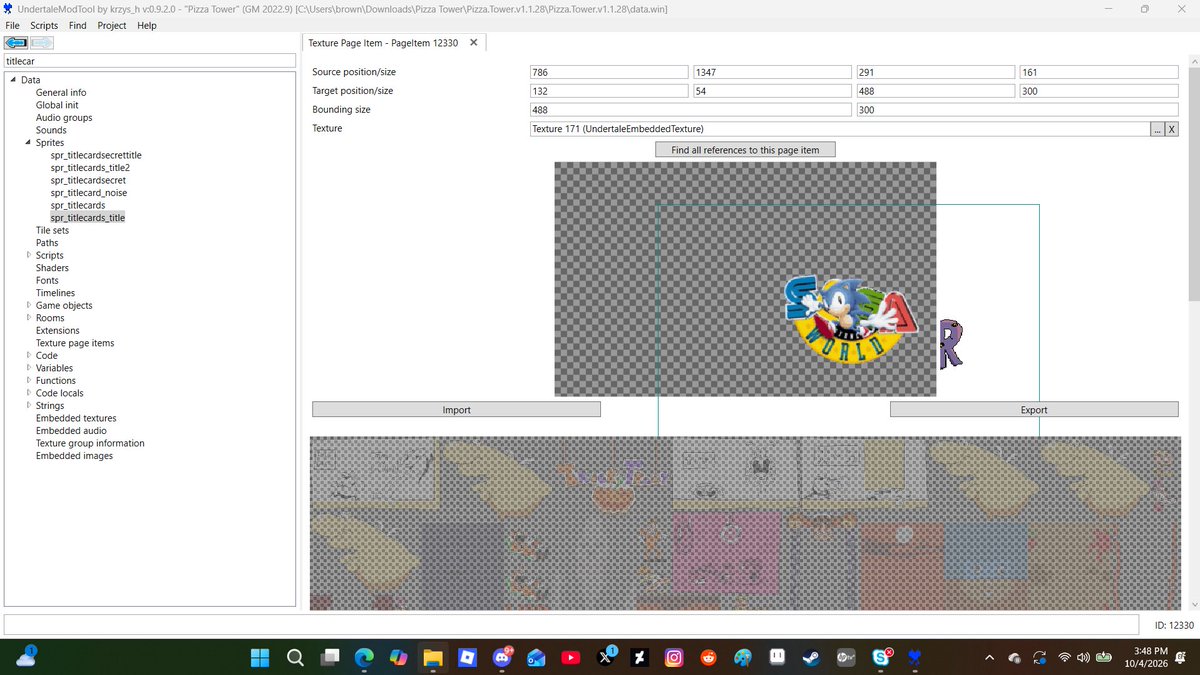This screenshot has width=1200, height=675.
Task: Launch Steam from the taskbar
Action: pos(812,657)
